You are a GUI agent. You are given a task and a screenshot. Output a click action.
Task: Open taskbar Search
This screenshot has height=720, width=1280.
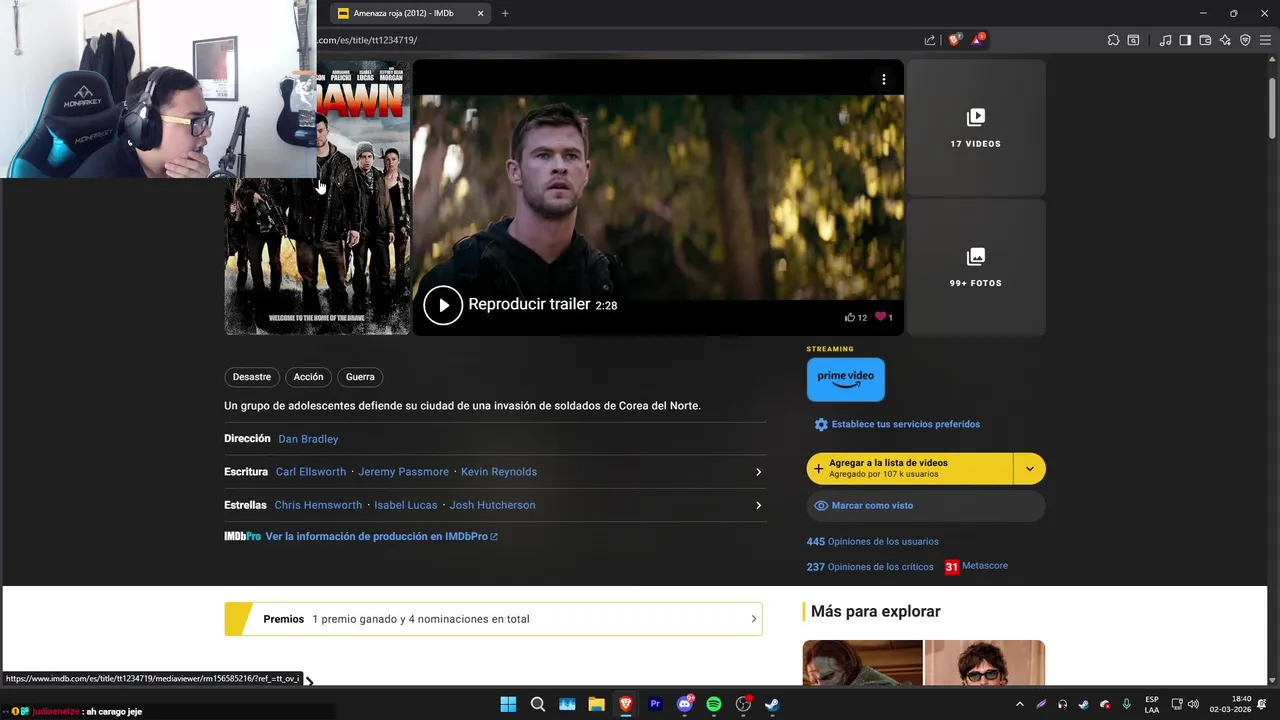point(538,704)
